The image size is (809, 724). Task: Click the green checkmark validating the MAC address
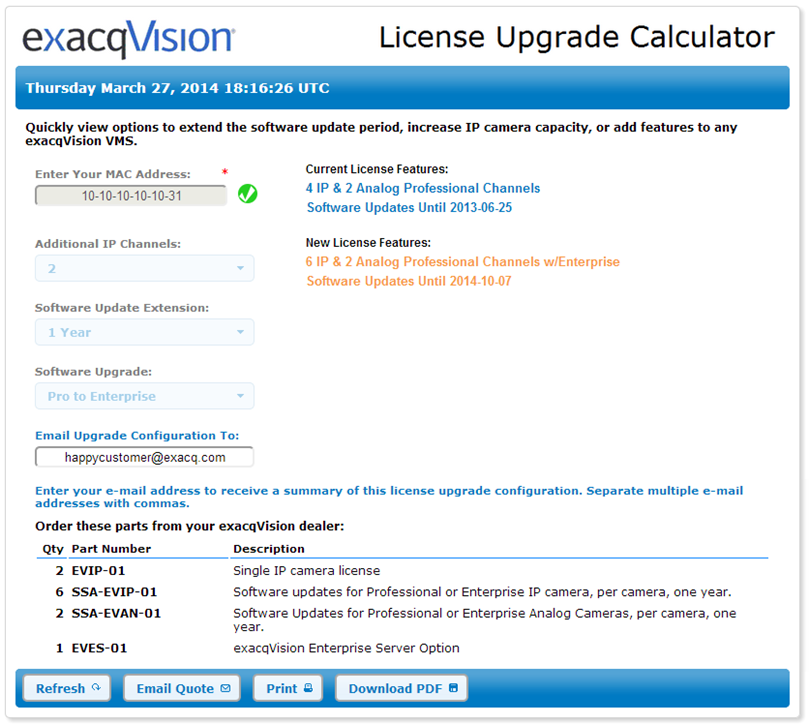pyautogui.click(x=247, y=194)
